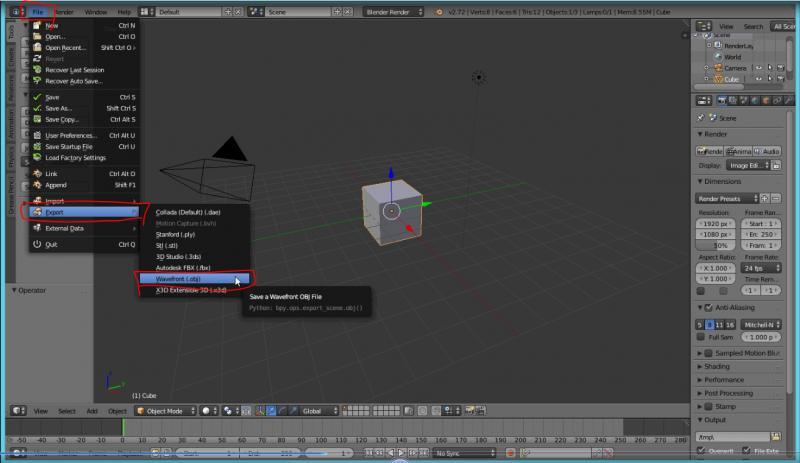Click the Search button in outliner header
This screenshot has height=463, width=800.
753,26
